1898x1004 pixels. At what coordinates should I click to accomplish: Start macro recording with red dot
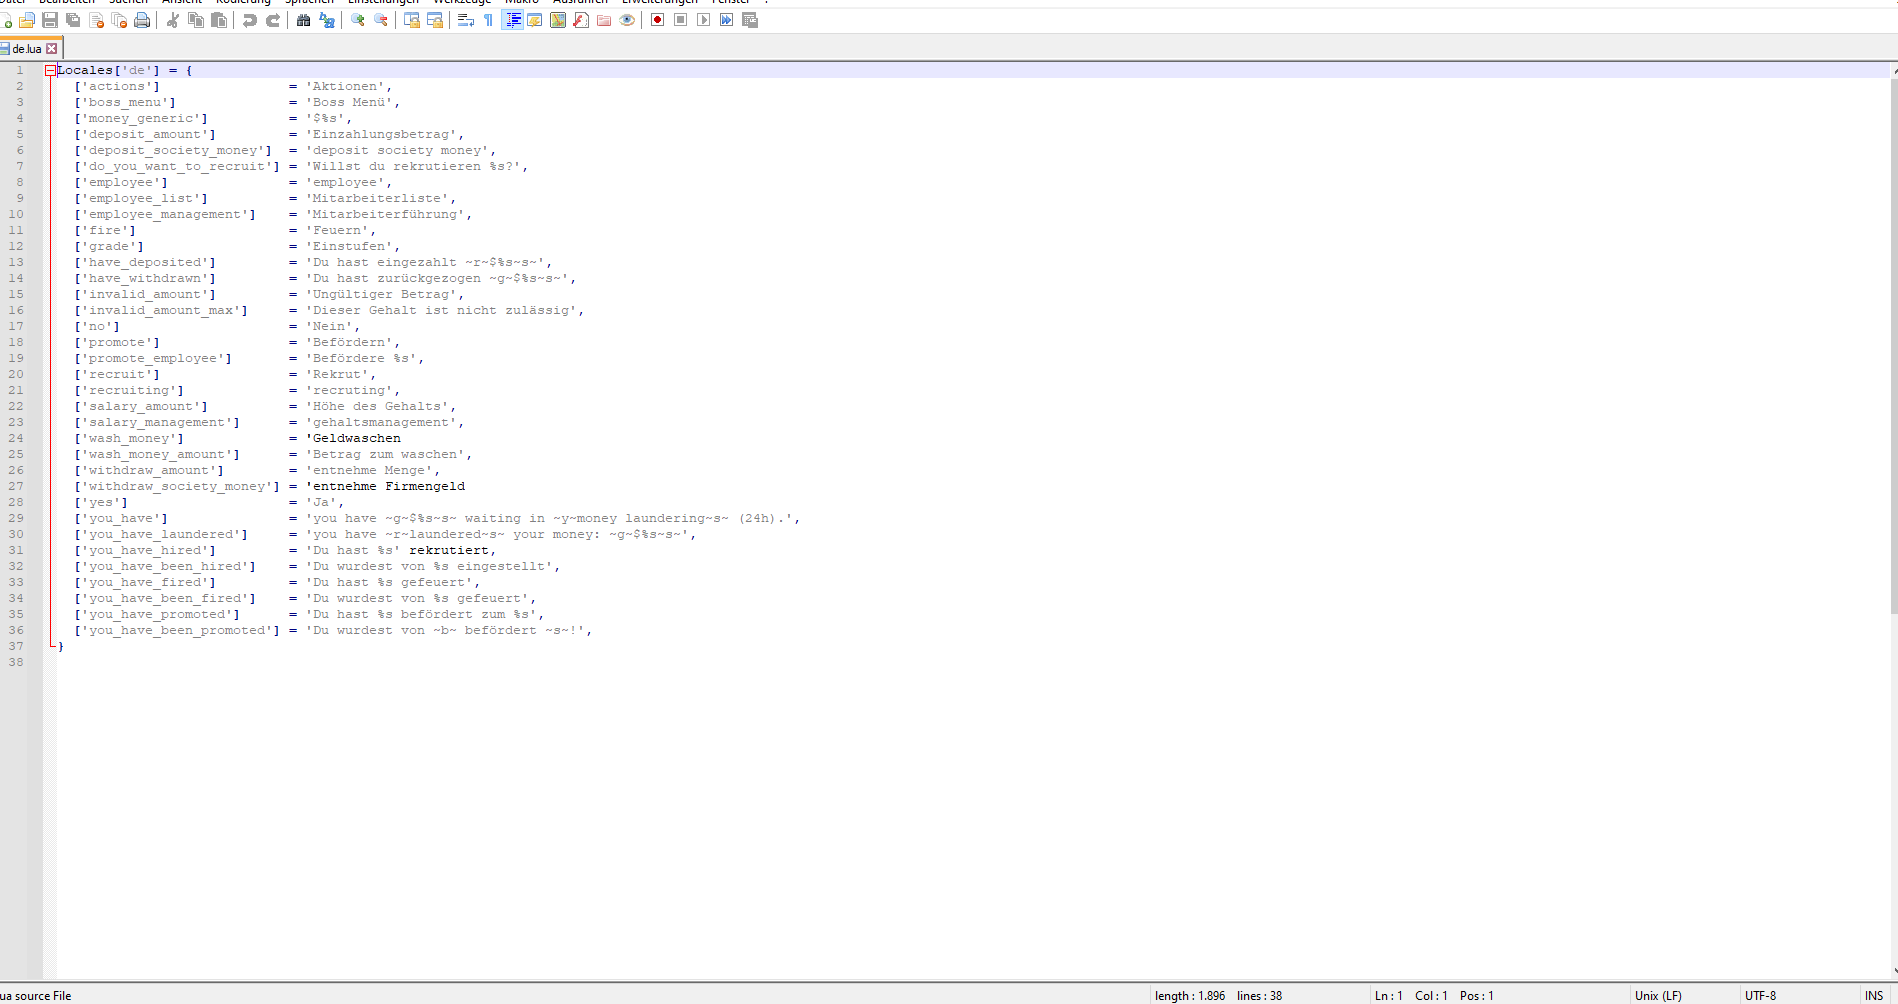(x=658, y=20)
